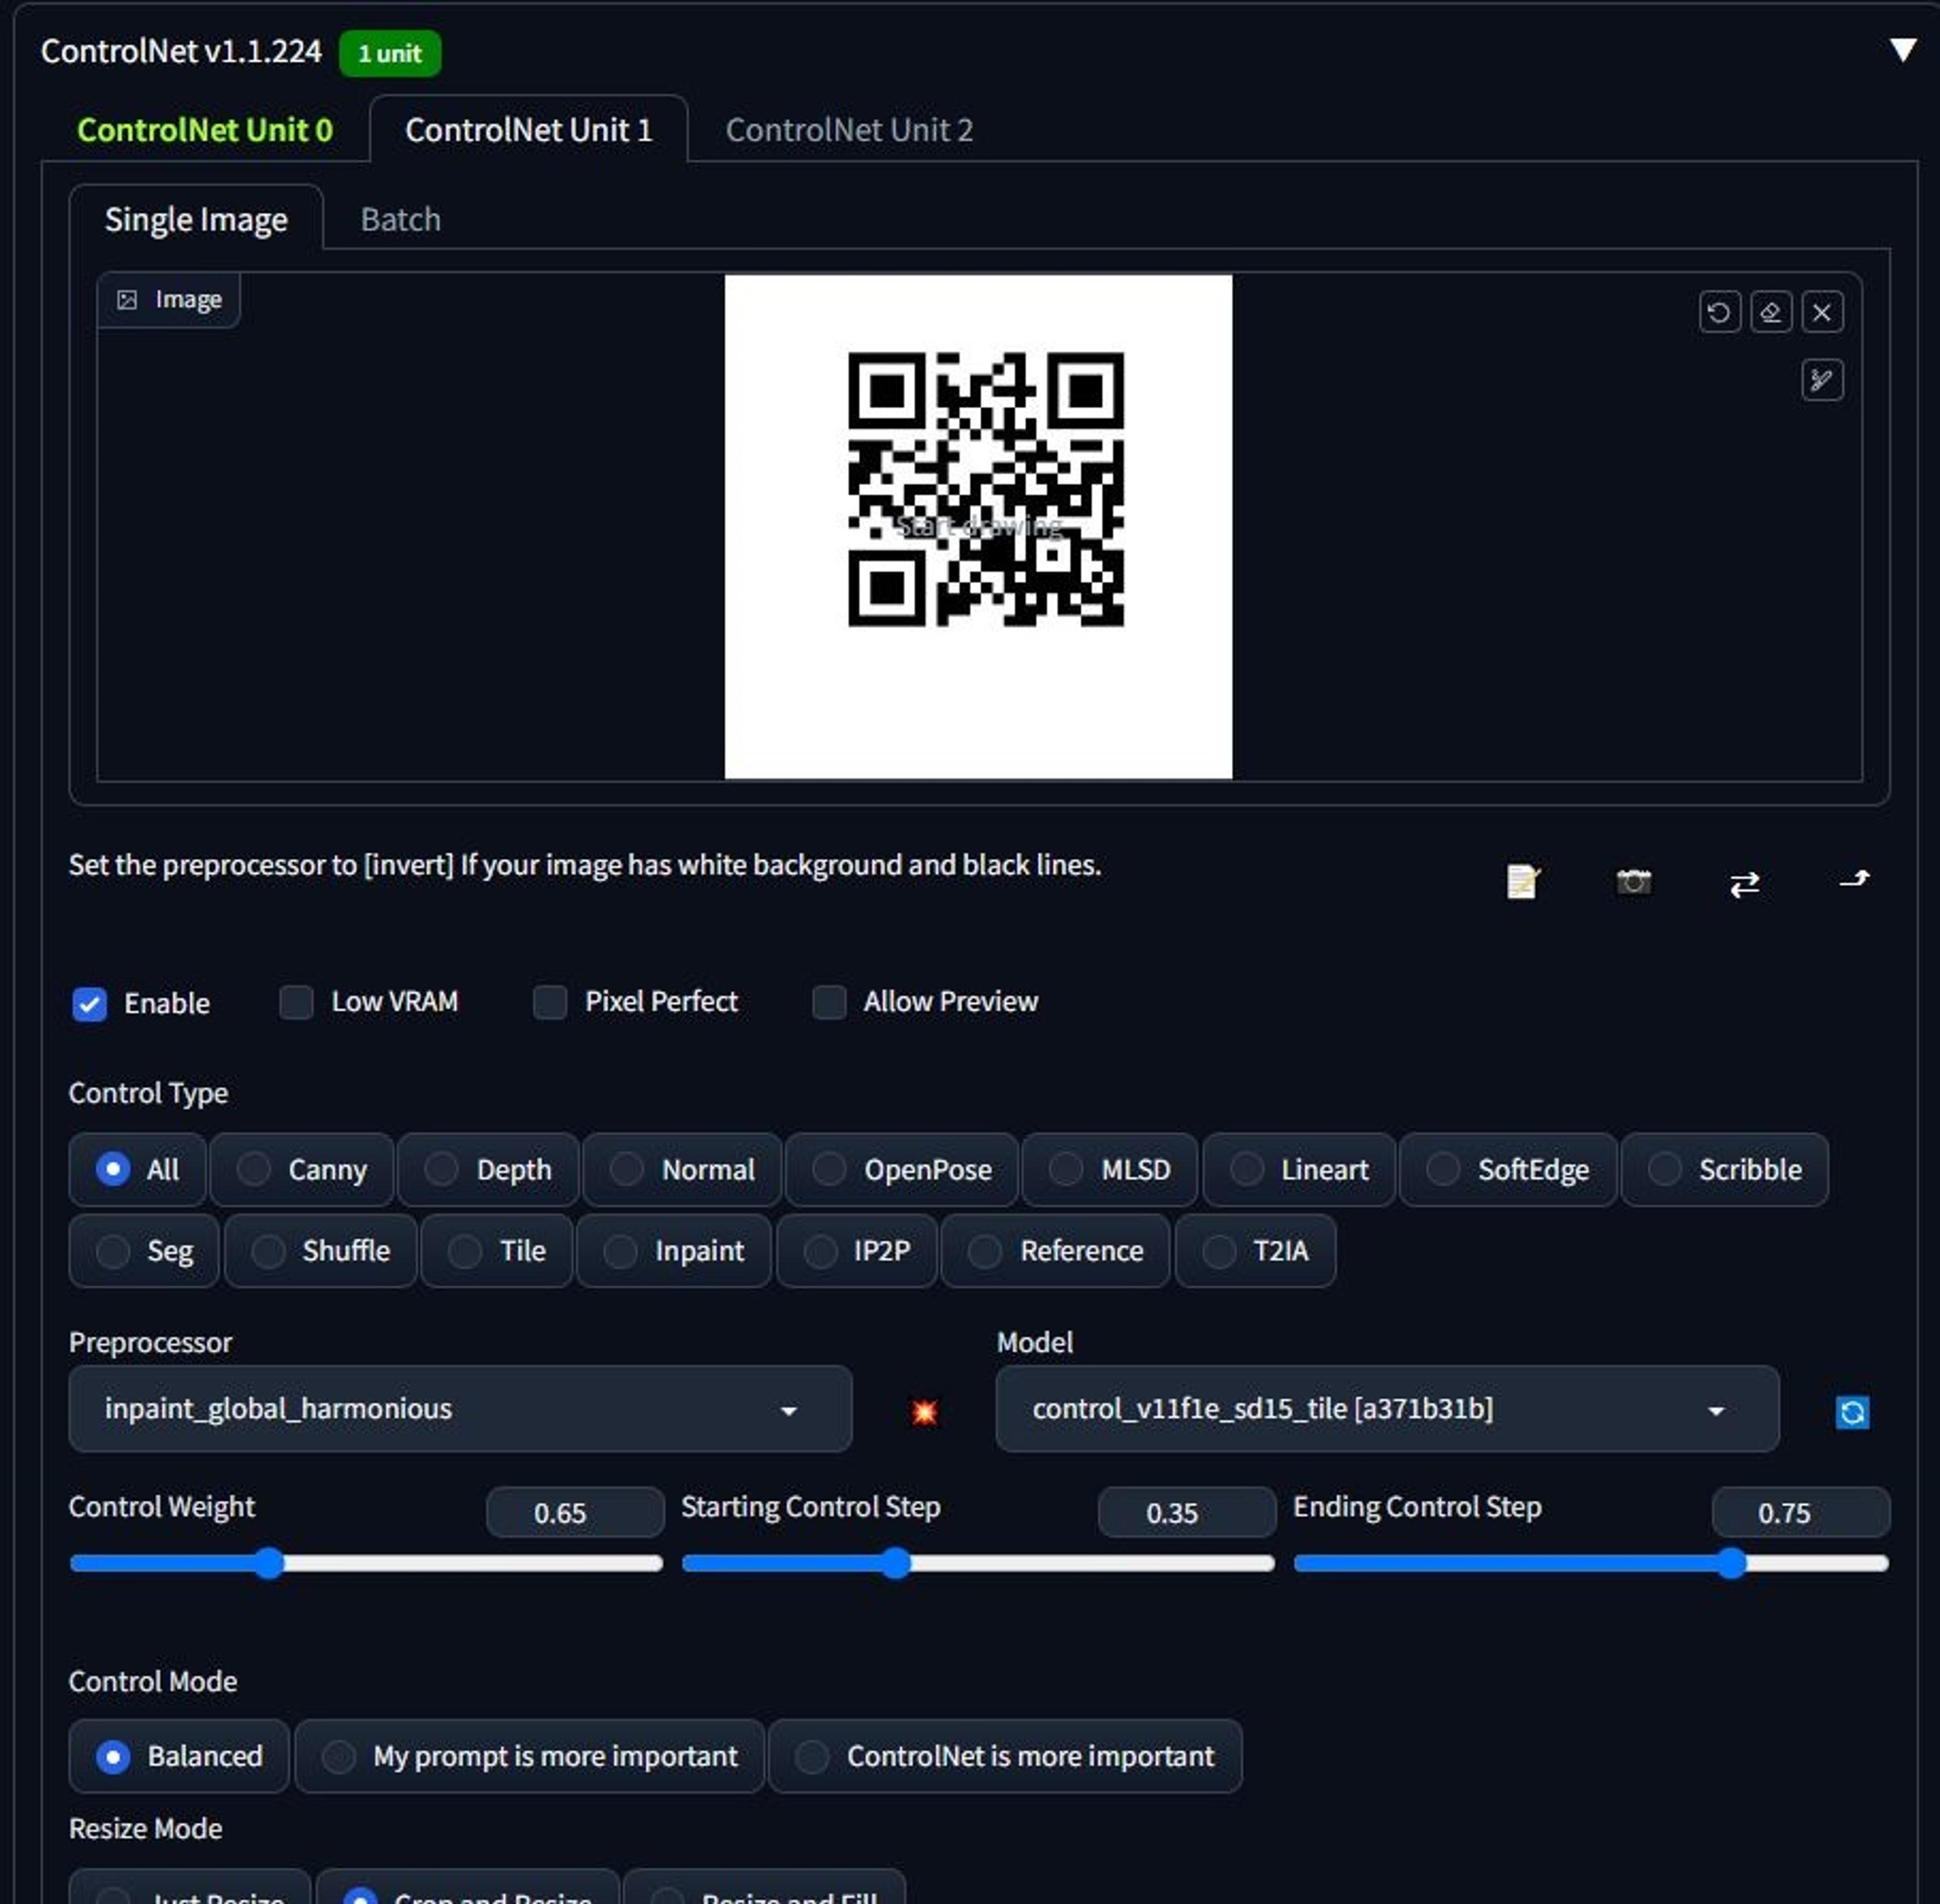The height and width of the screenshot is (1904, 1940).
Task: Check the Low VRAM box
Action: click(296, 1002)
